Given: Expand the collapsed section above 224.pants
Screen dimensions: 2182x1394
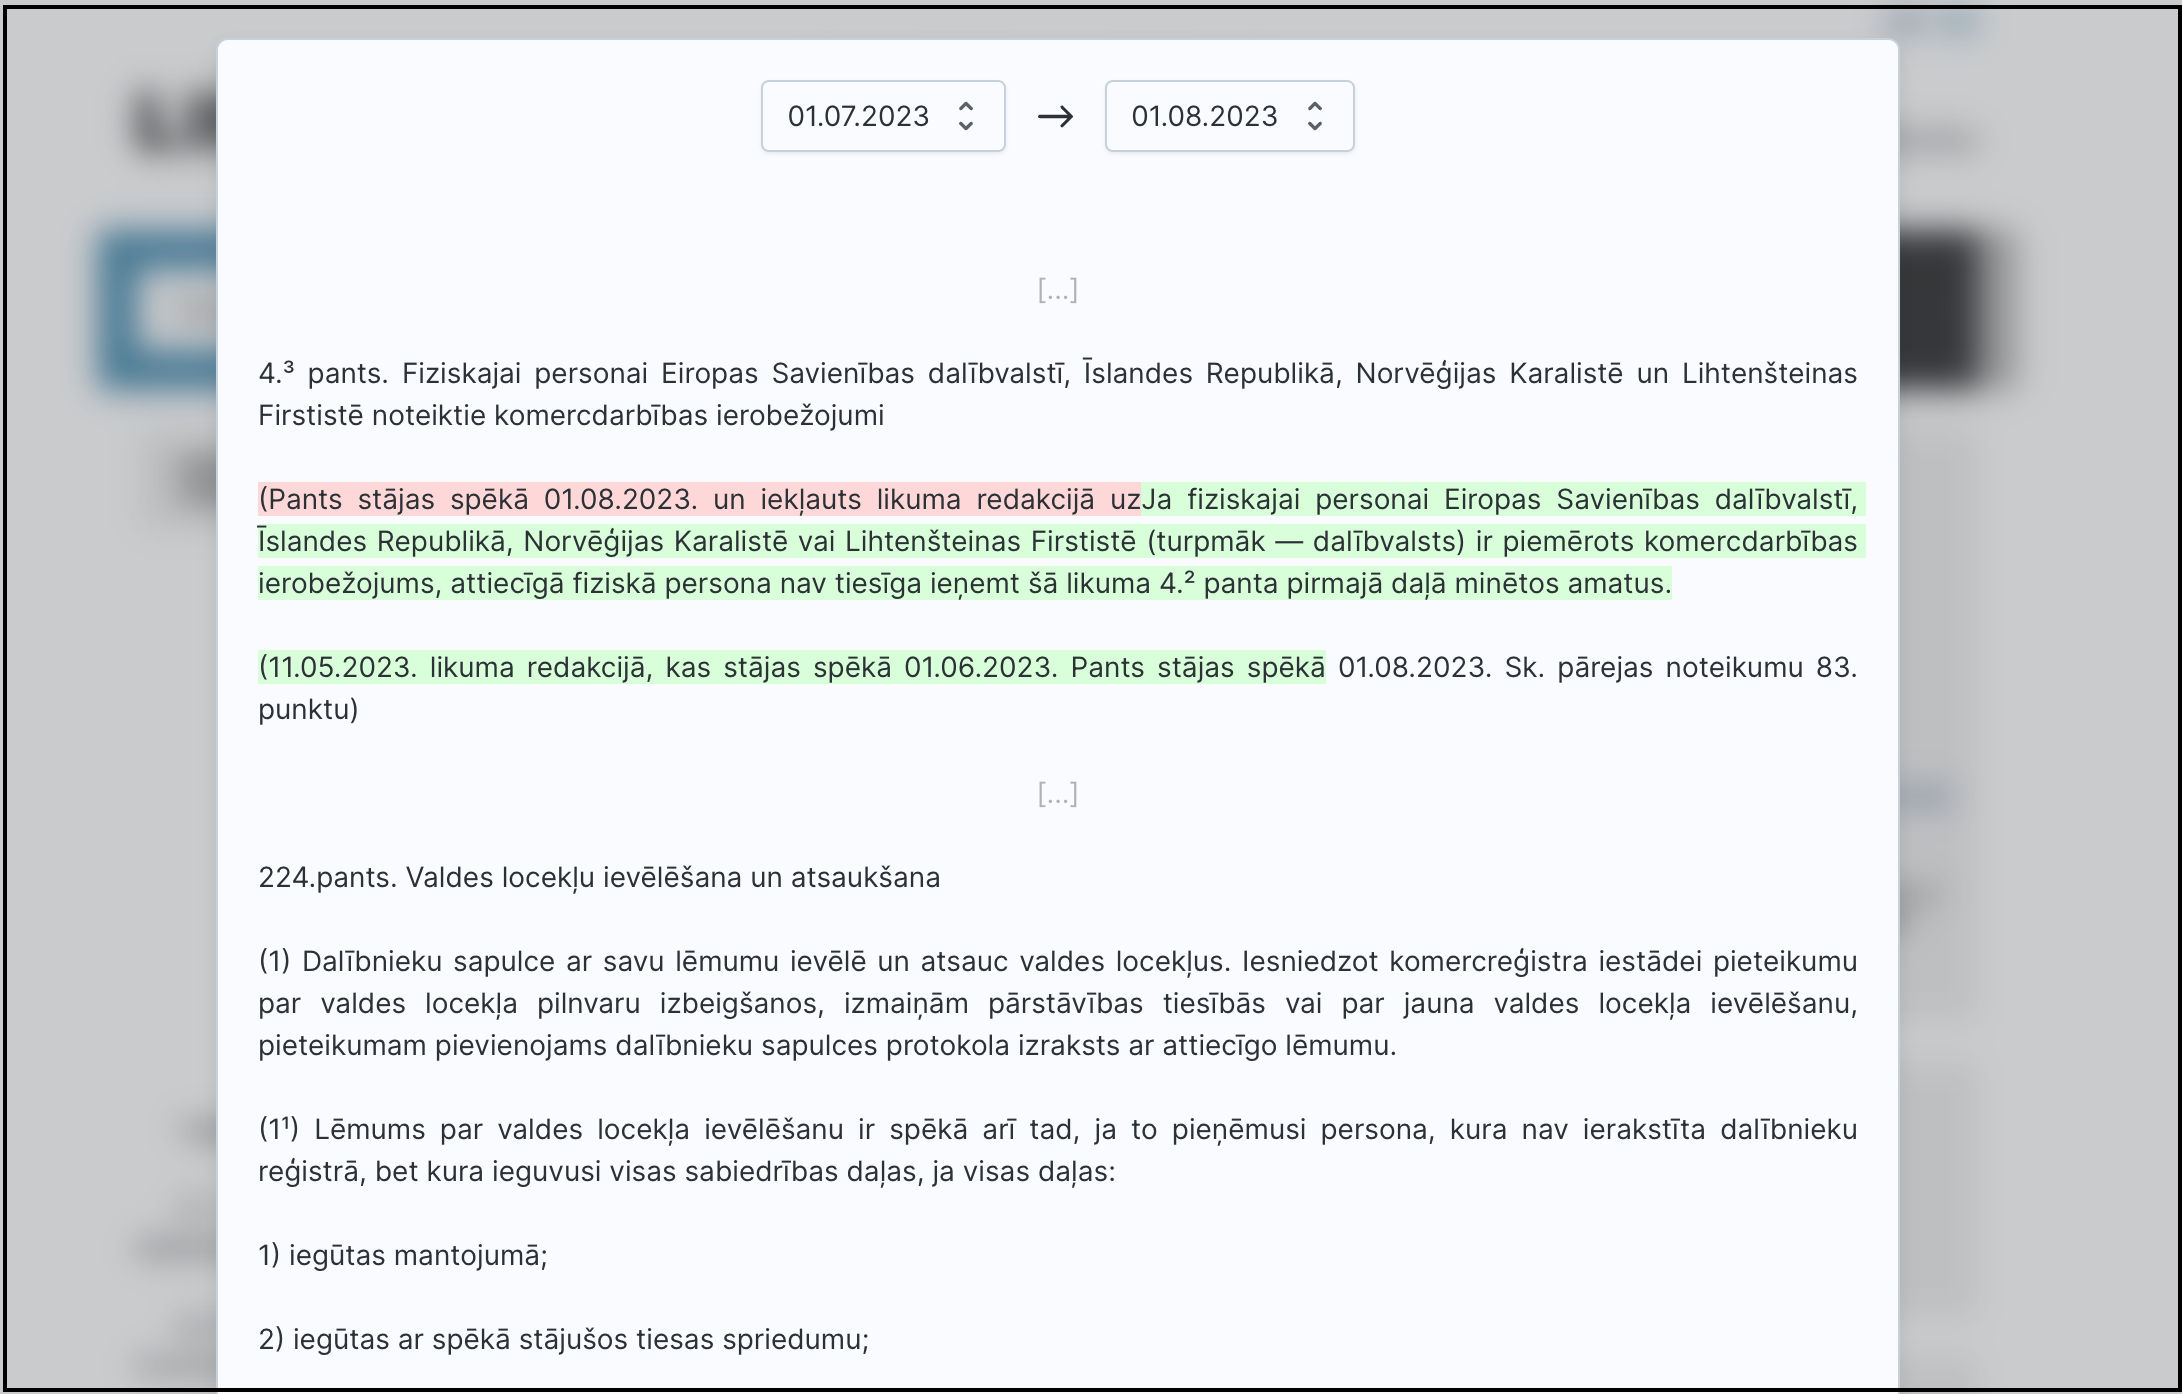Looking at the screenshot, I should [1057, 794].
